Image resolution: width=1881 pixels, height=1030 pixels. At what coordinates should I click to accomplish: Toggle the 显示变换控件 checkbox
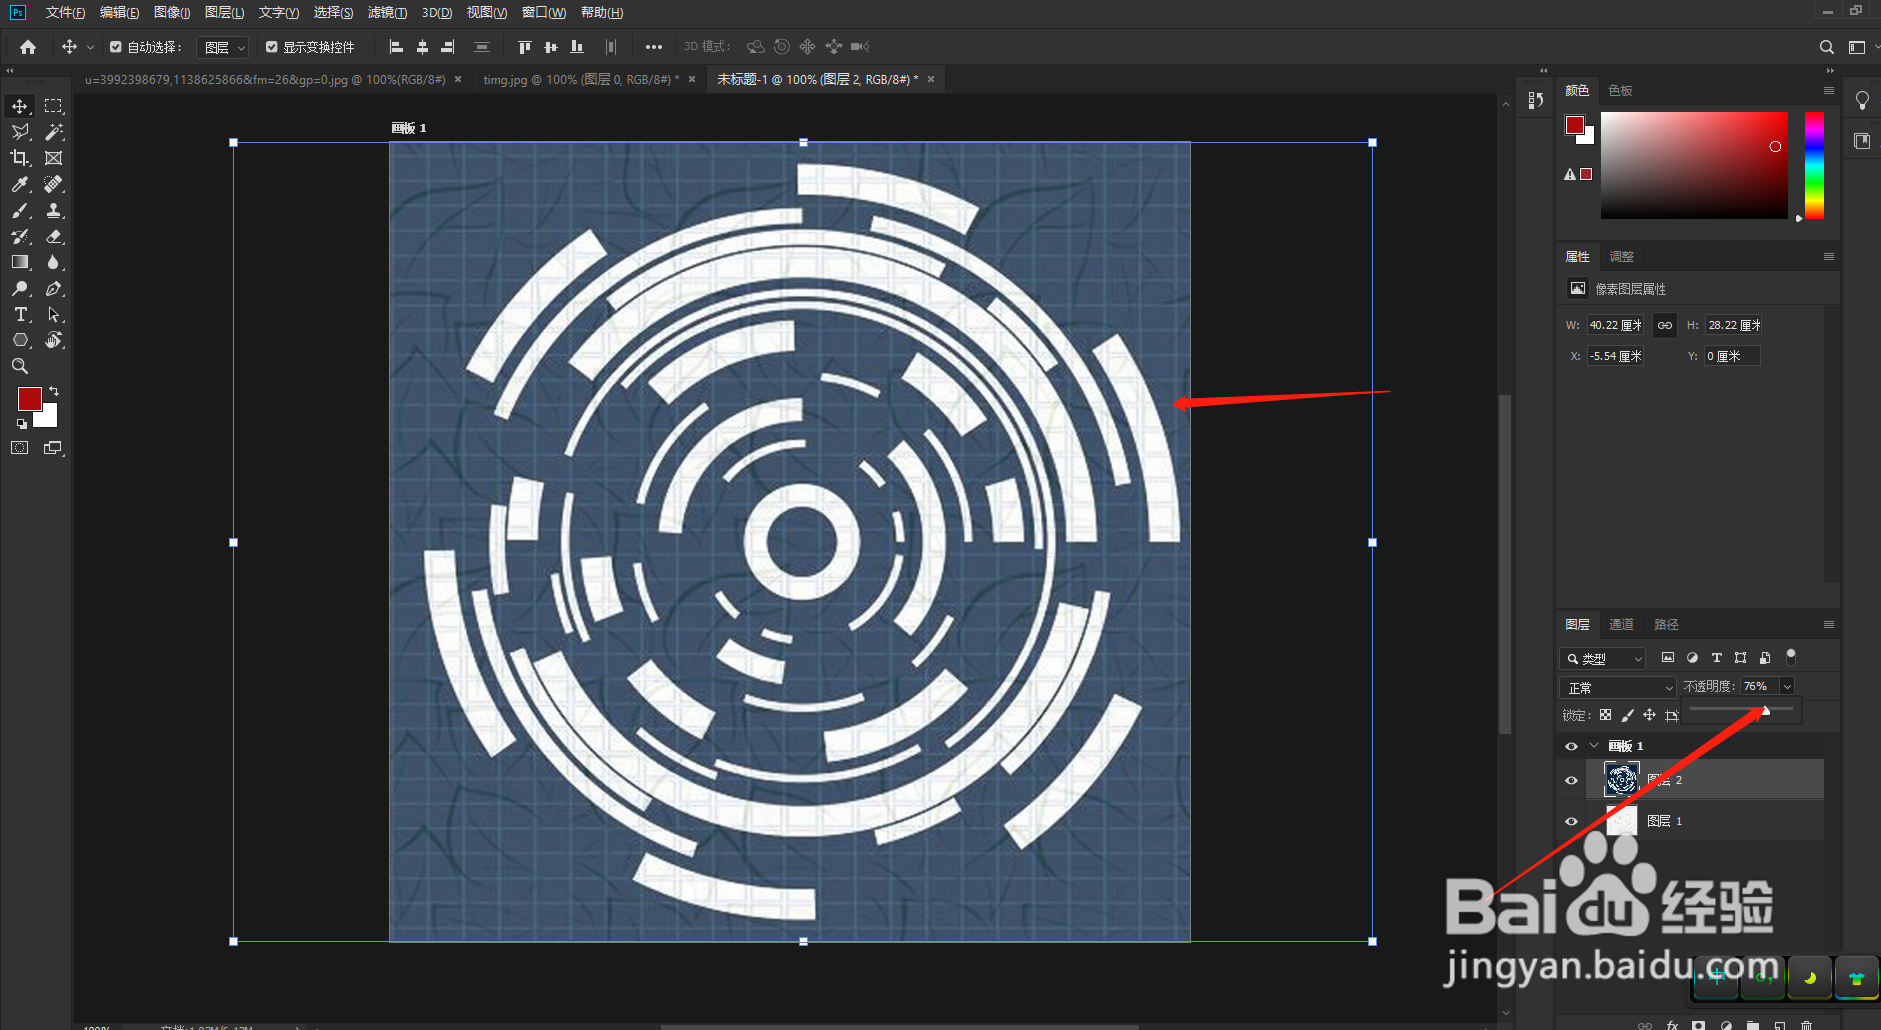pyautogui.click(x=272, y=47)
